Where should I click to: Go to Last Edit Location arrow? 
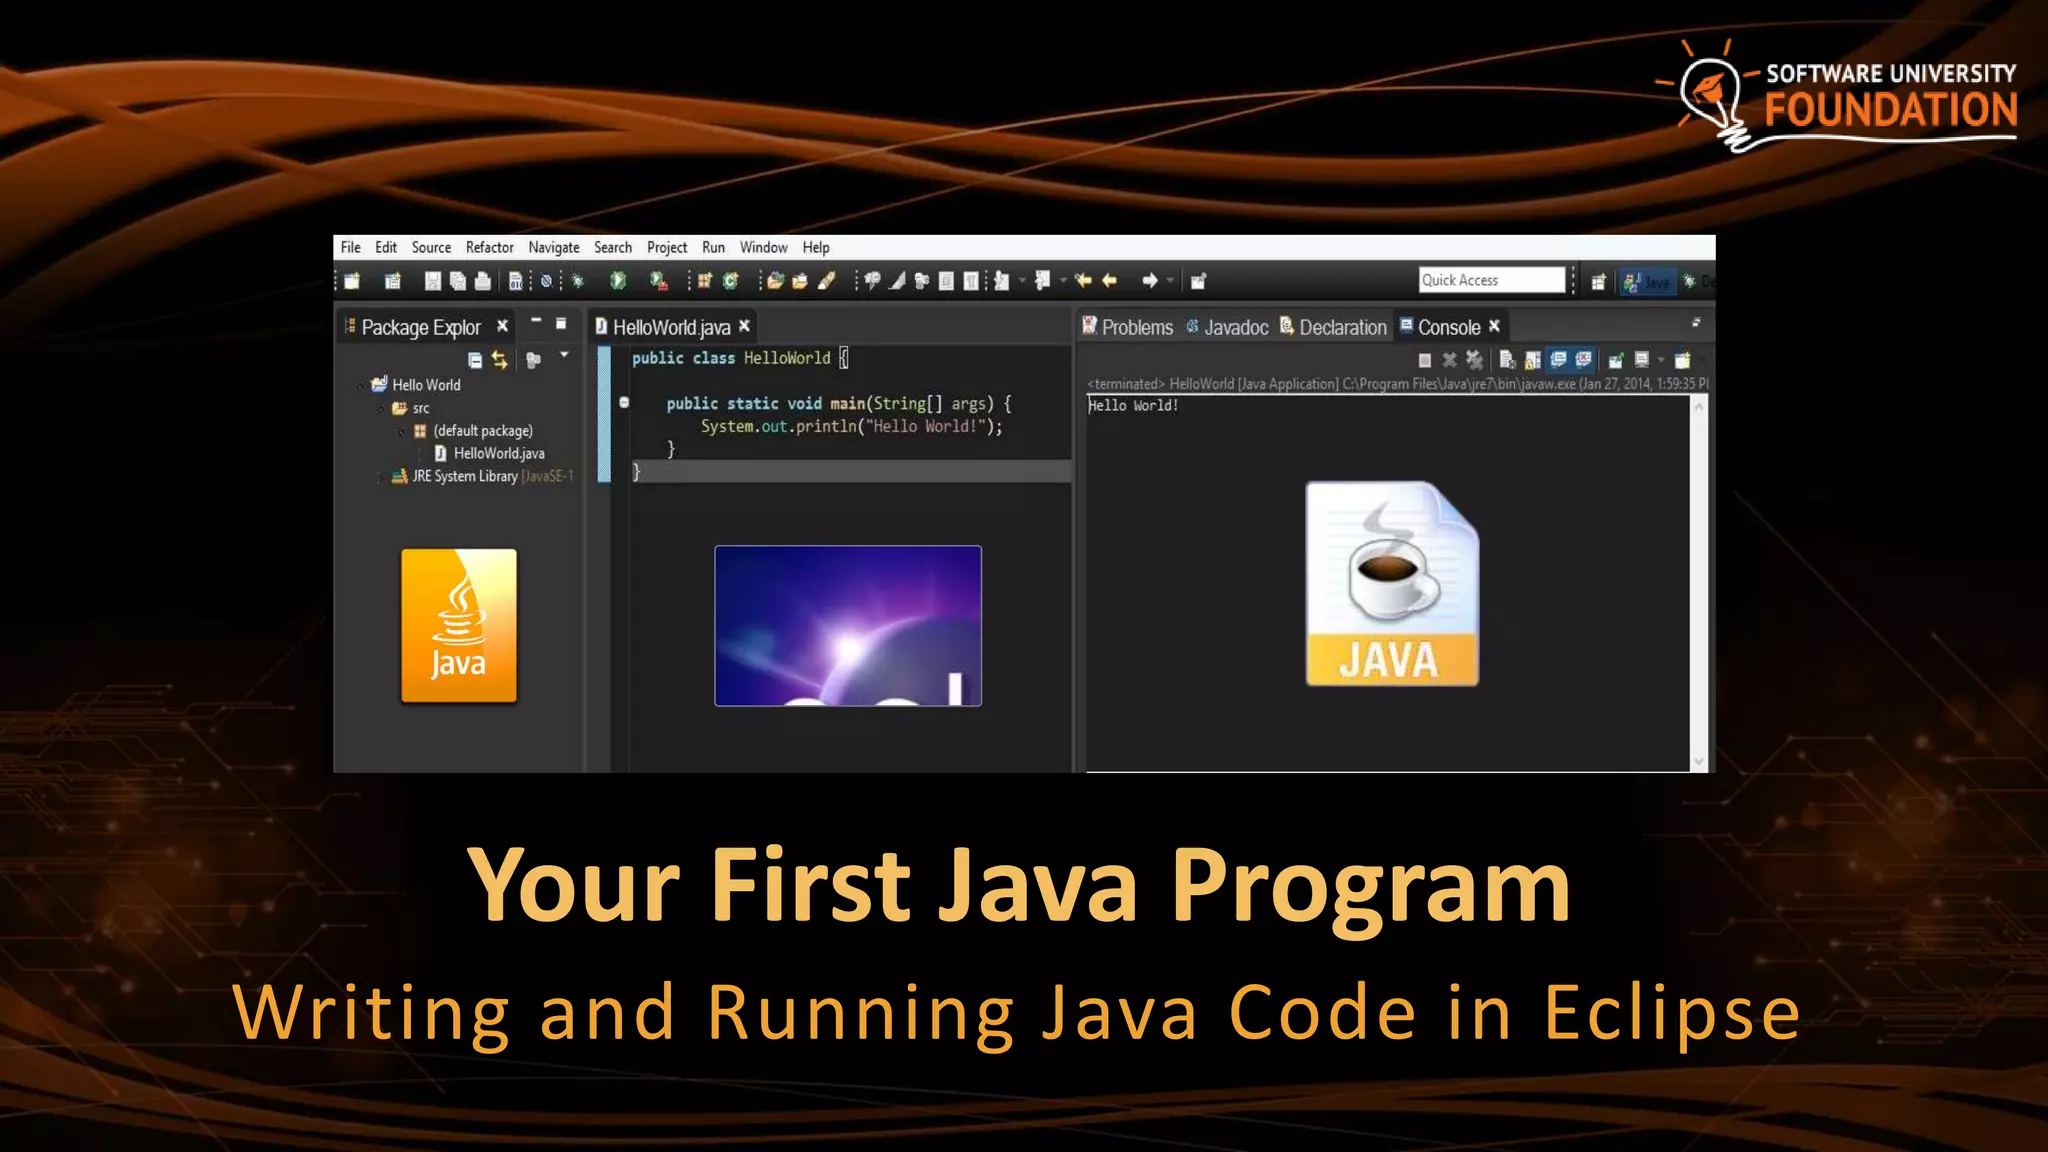click(x=1083, y=281)
